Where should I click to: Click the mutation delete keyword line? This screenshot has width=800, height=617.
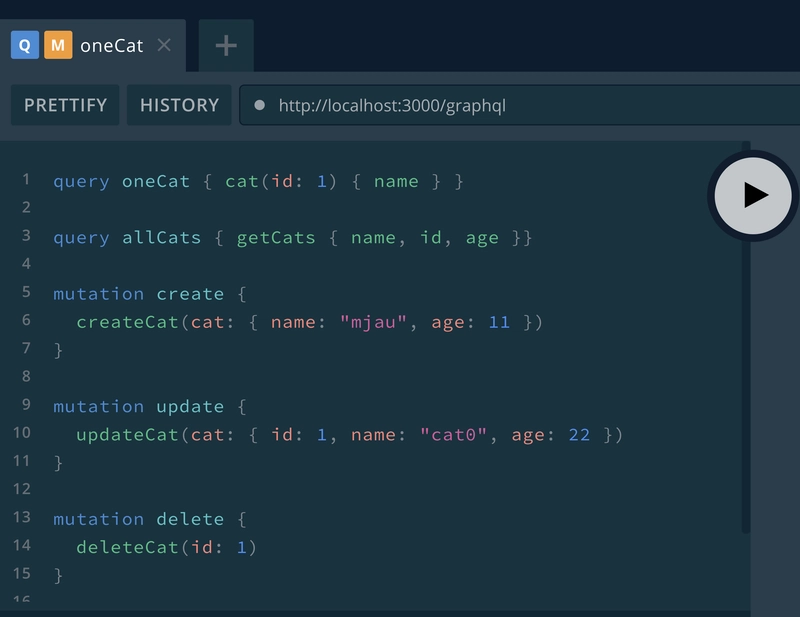pyautogui.click(x=150, y=519)
